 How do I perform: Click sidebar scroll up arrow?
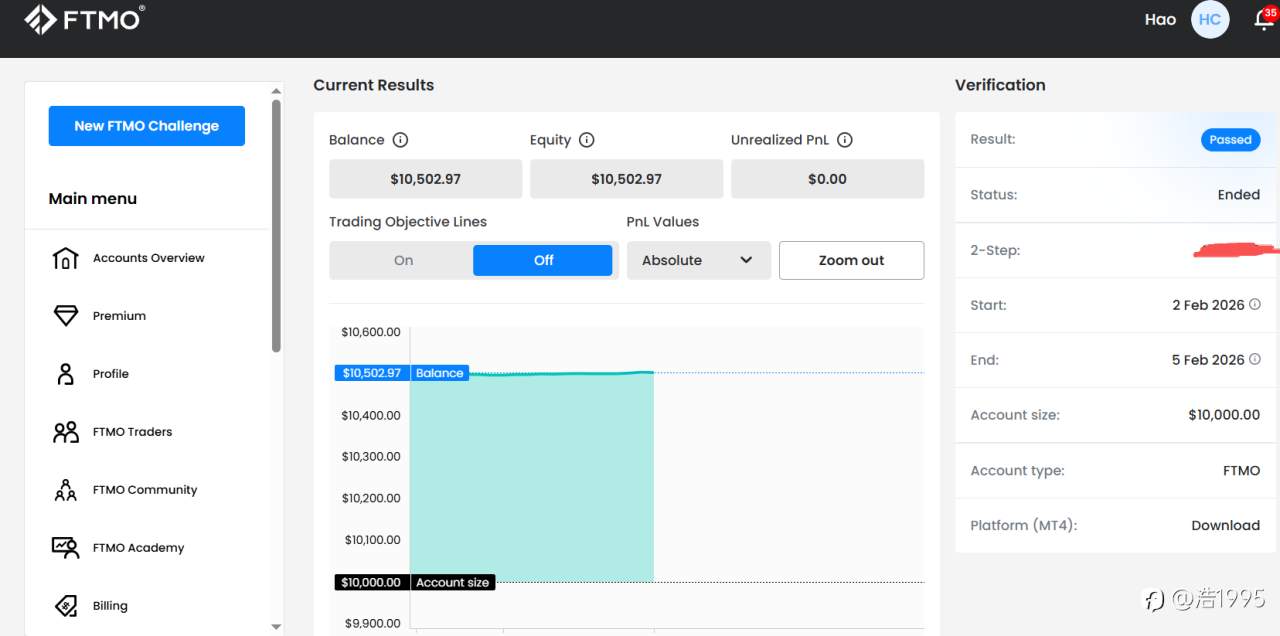point(276,92)
